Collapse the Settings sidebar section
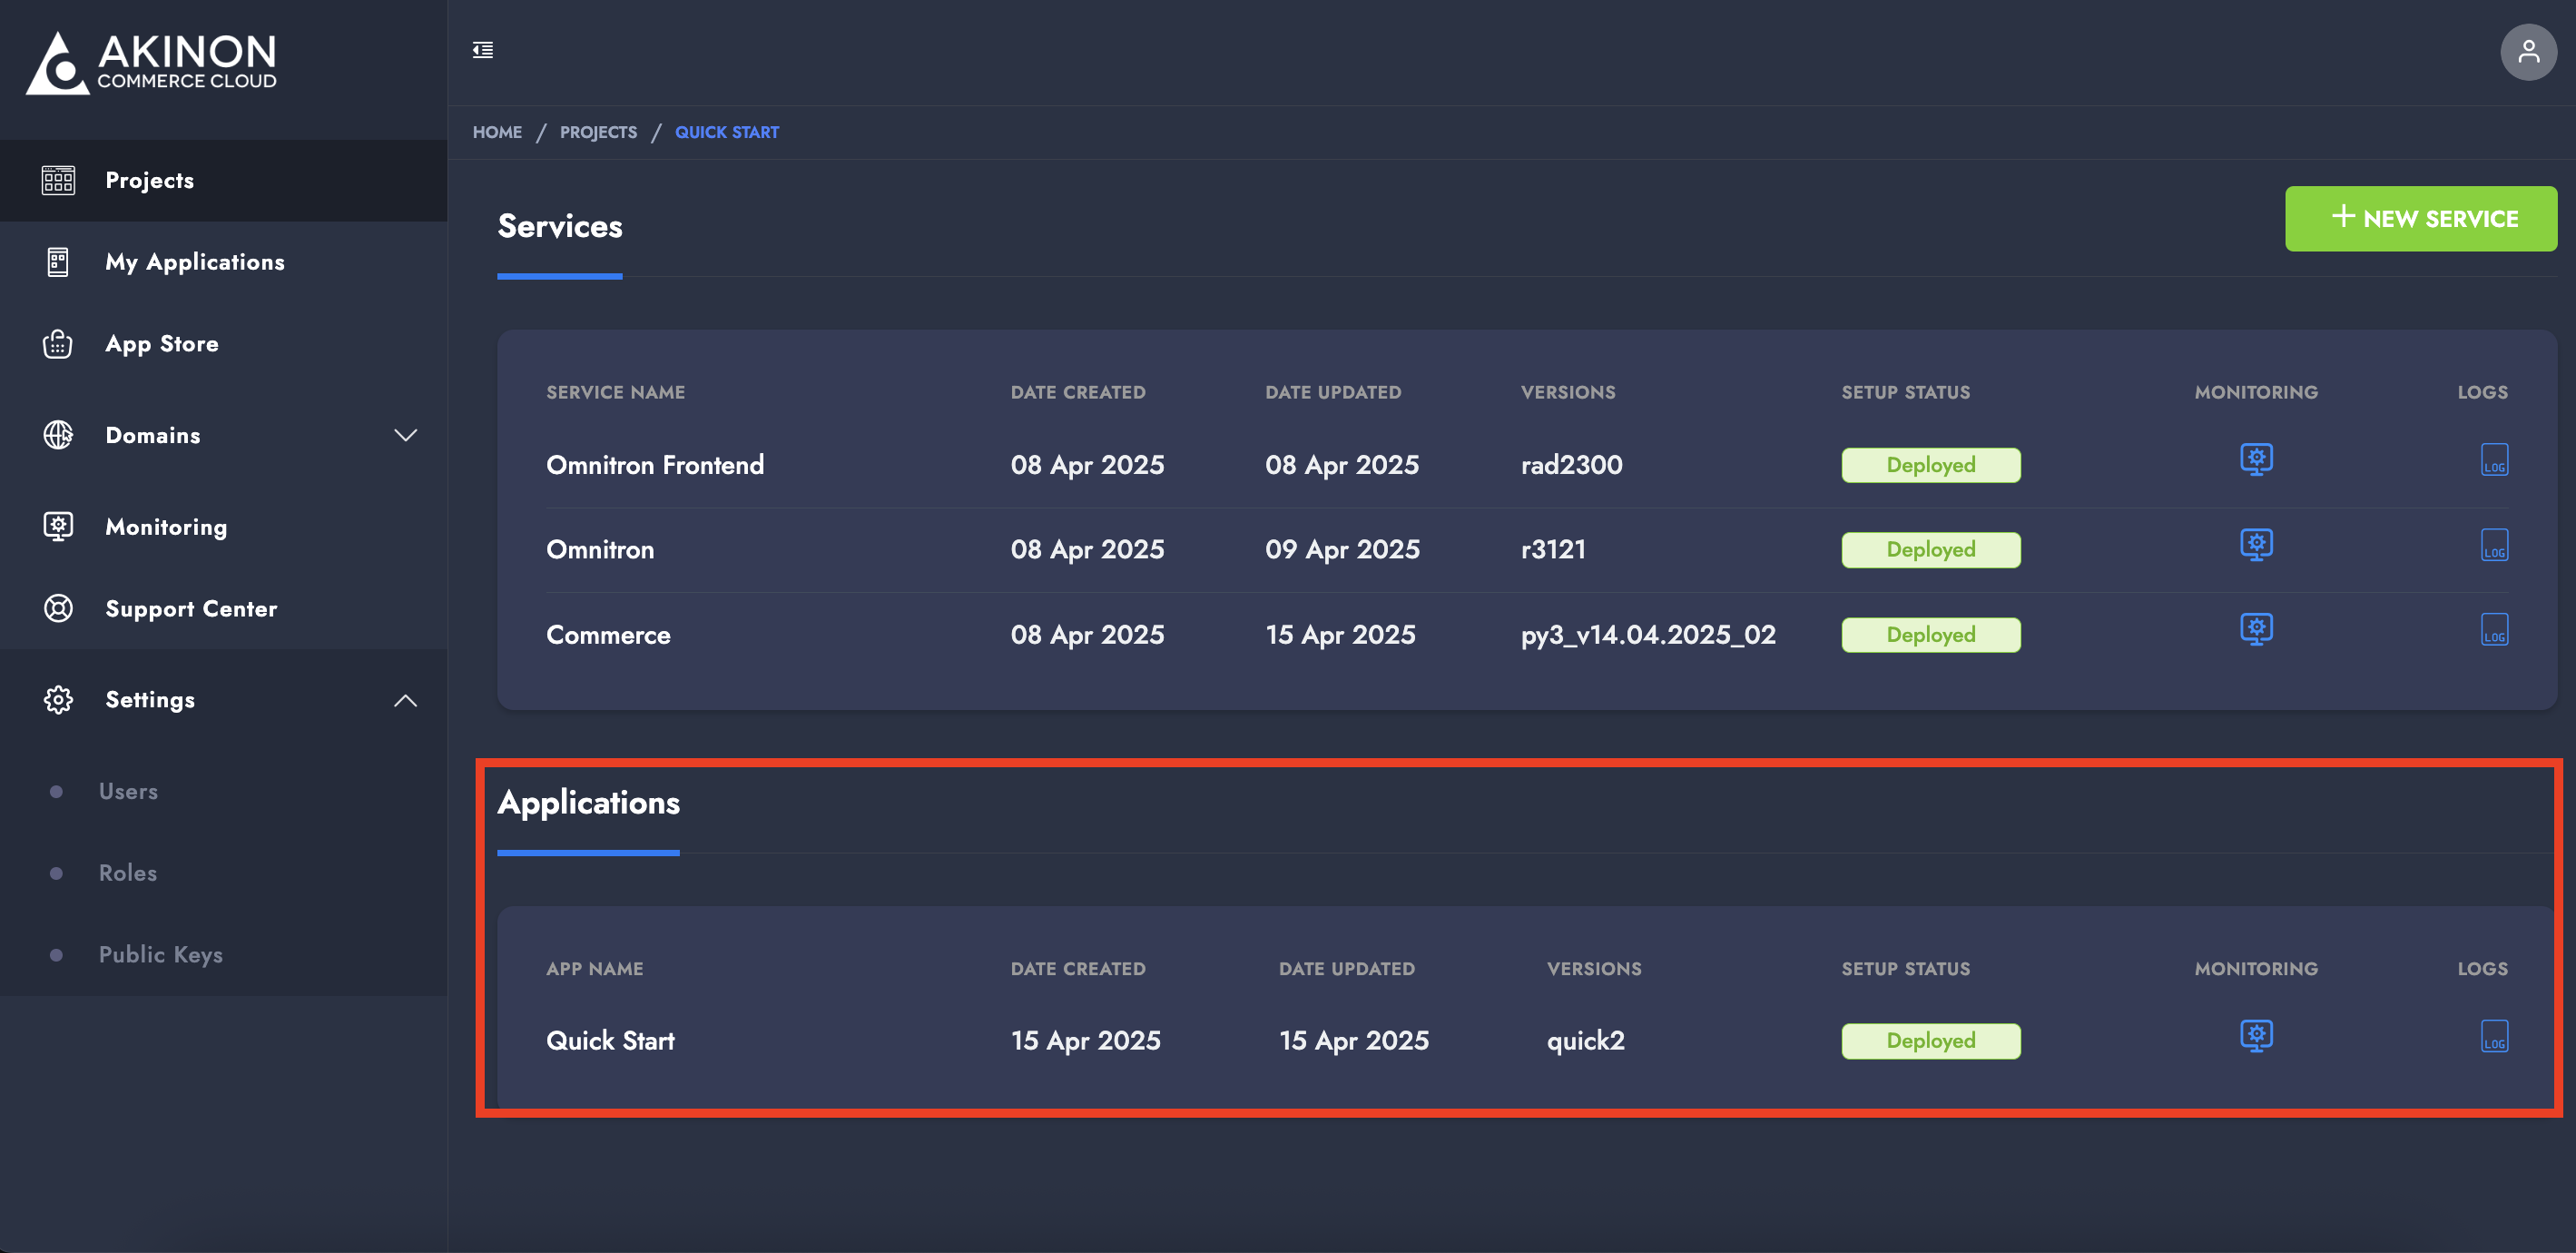This screenshot has height=1253, width=2576. tap(405, 700)
